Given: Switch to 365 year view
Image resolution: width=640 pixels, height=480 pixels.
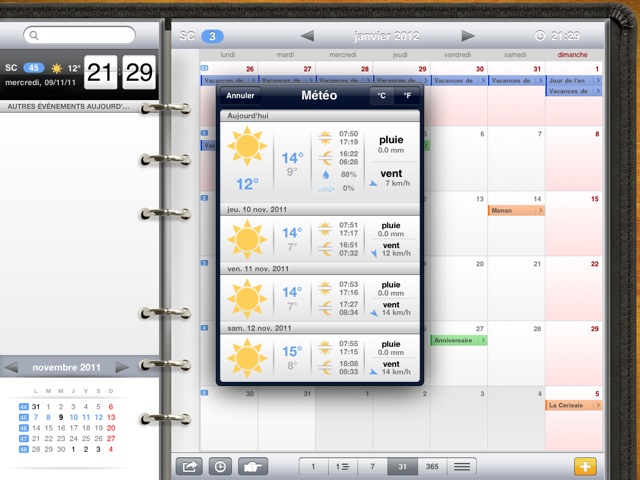Looking at the screenshot, I should coord(432,466).
